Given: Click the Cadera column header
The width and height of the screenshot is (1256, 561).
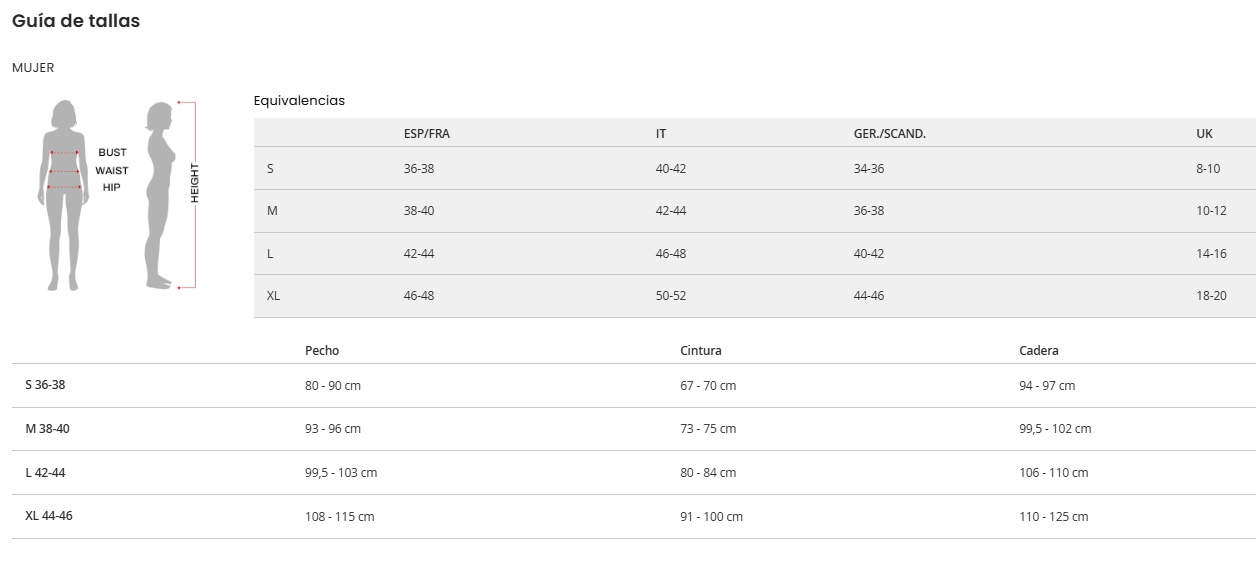Looking at the screenshot, I should 1039,351.
